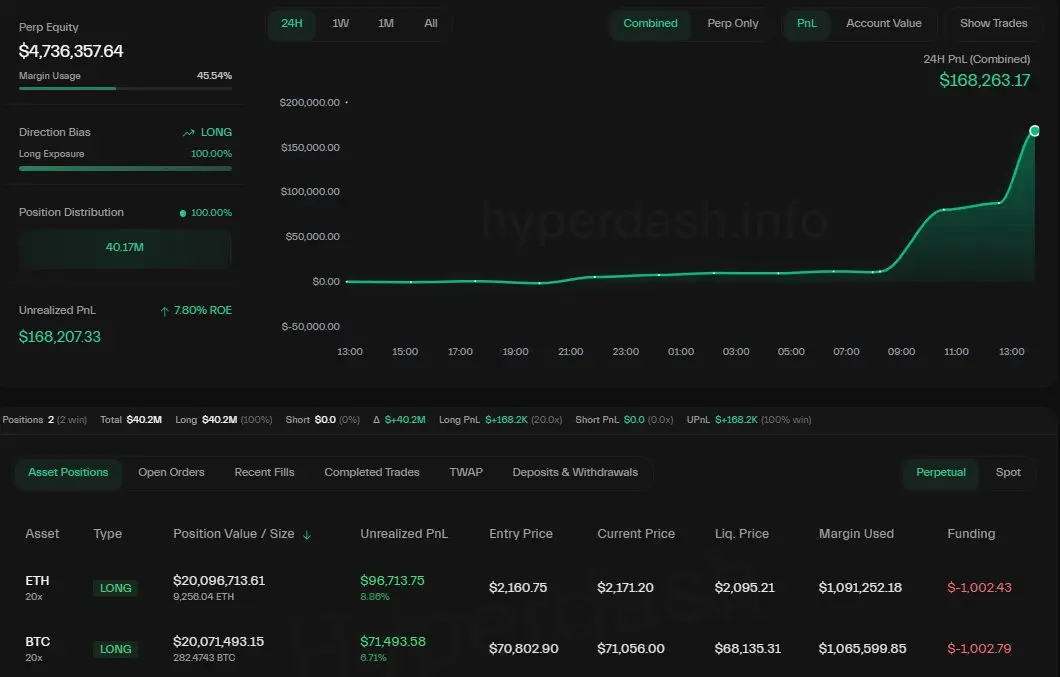Viewport: 1060px width, 677px height.
Task: Click the Unrealized PnL up-arrow ROE icon
Action: click(x=164, y=311)
